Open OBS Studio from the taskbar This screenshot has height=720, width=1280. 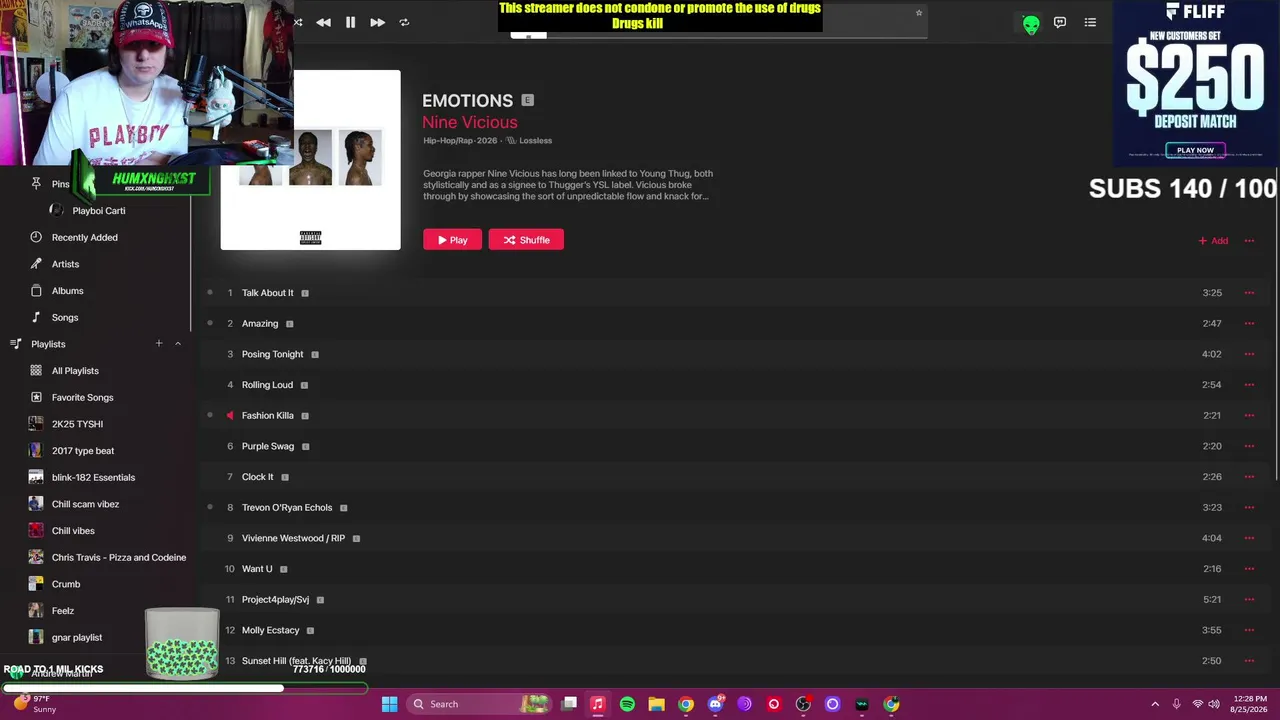coord(803,704)
